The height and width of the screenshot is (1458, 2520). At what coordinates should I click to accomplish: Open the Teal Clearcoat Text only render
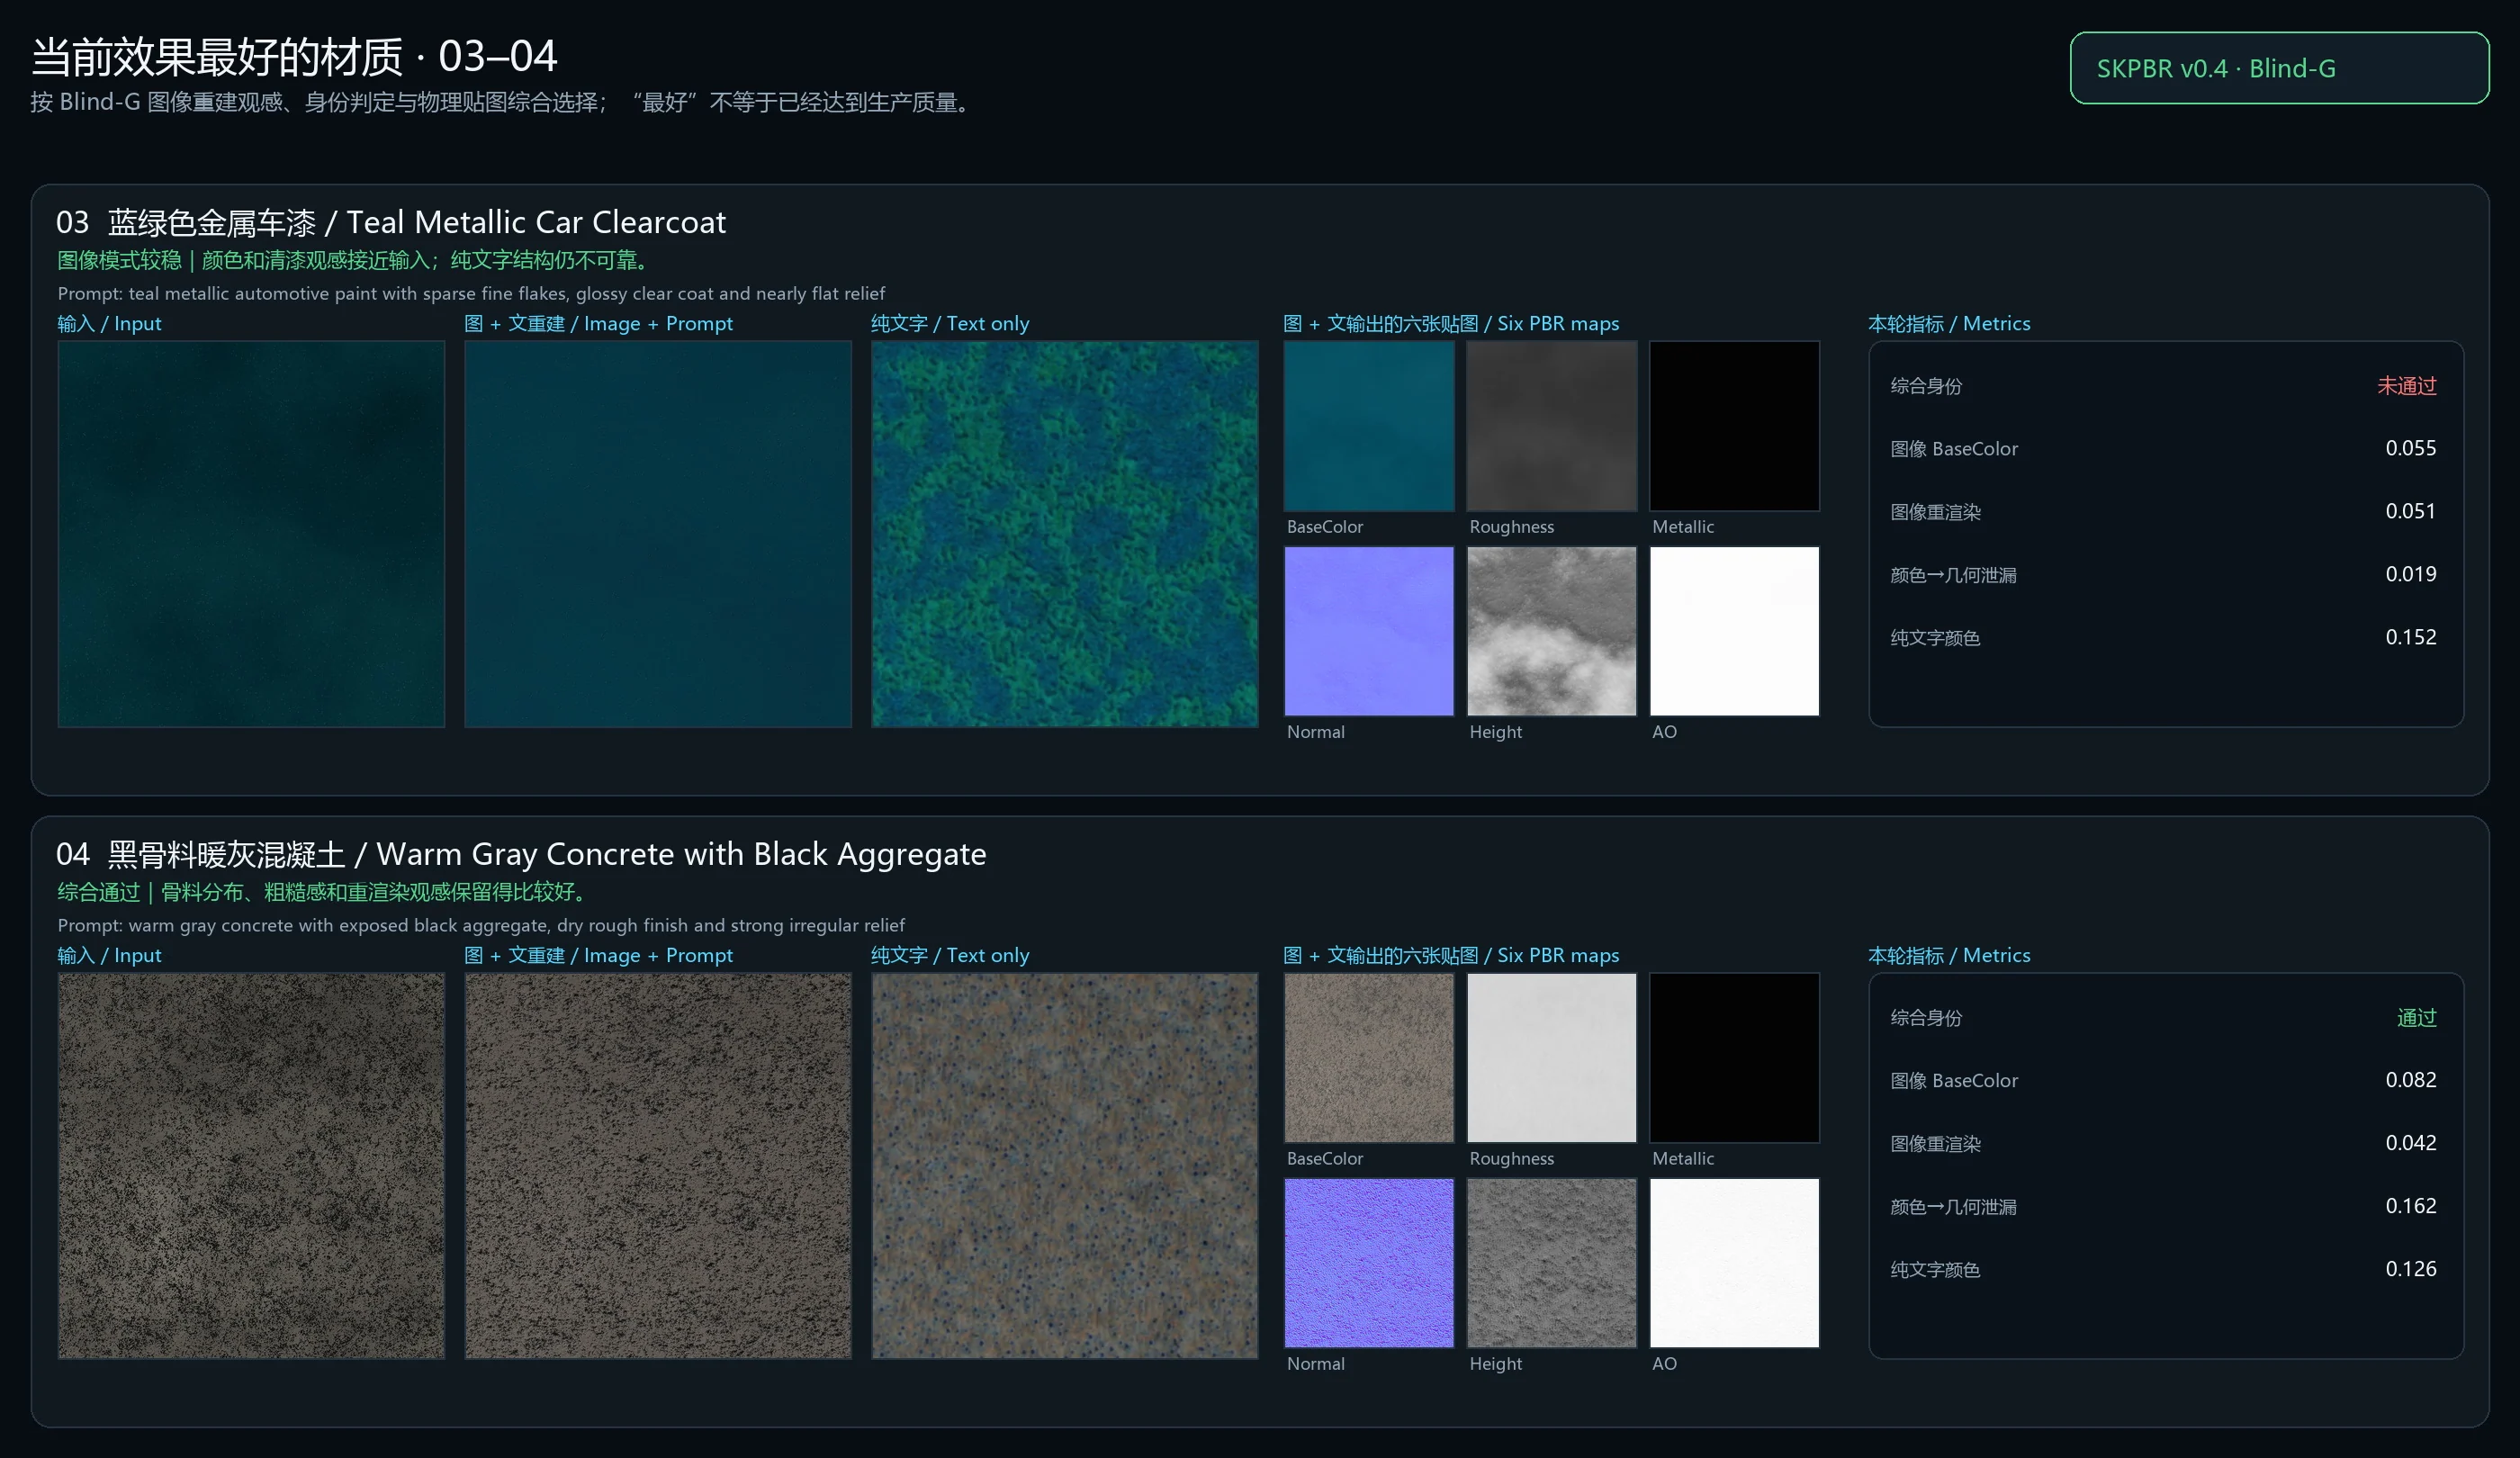click(x=1065, y=534)
